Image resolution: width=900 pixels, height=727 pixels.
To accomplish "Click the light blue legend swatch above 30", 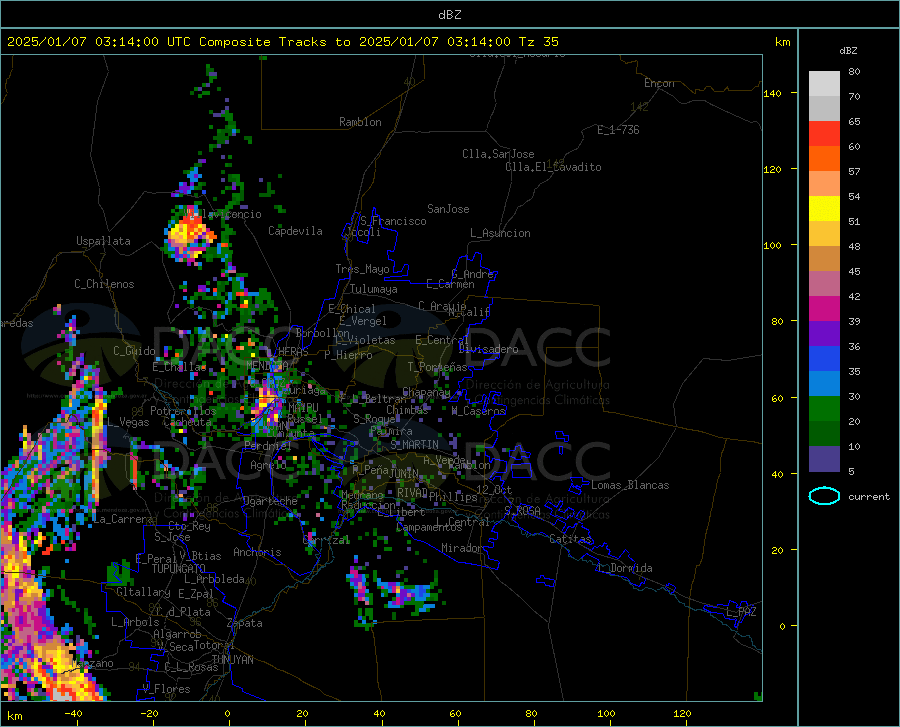I will click(x=824, y=384).
